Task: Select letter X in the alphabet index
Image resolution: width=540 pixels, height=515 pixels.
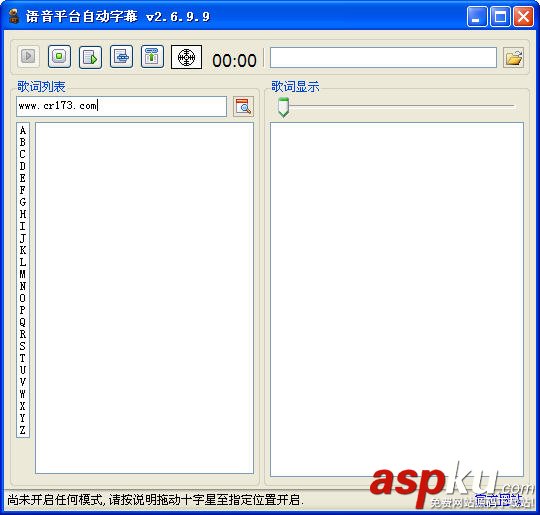Action: tap(23, 406)
